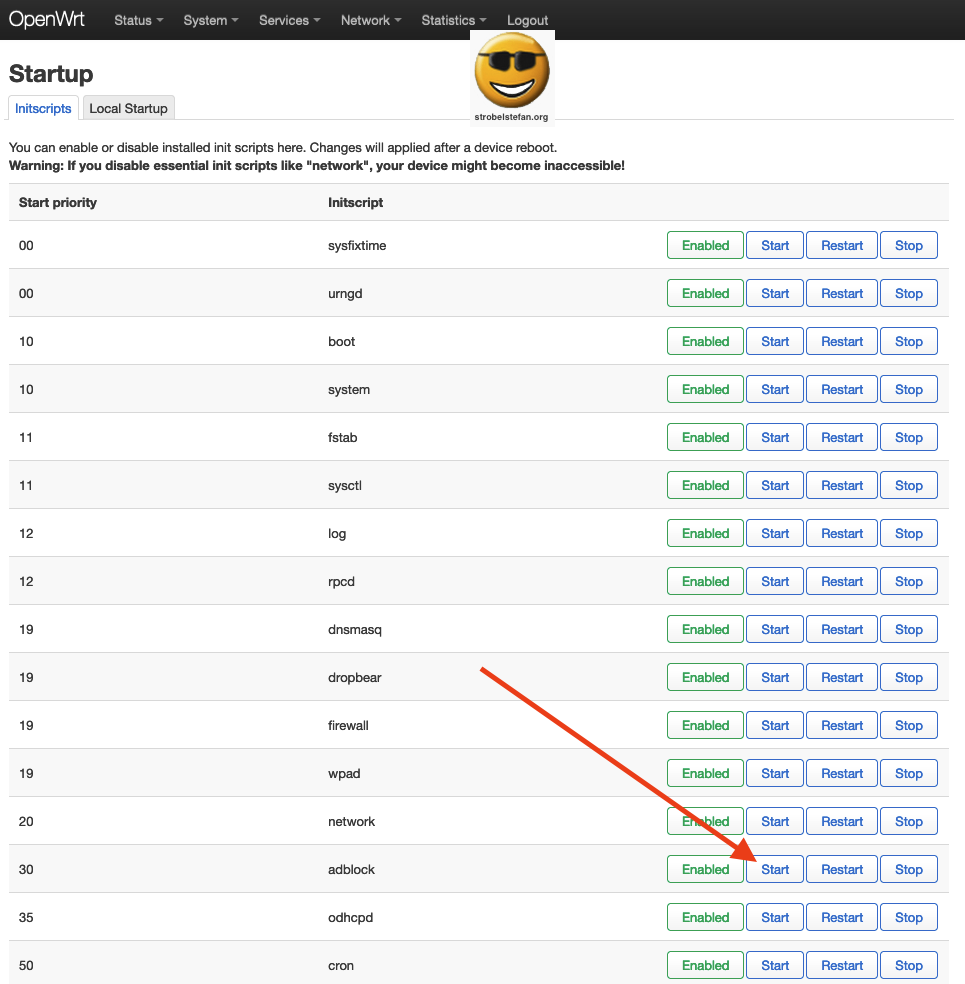Restart the network service
965x984 pixels.
(841, 821)
